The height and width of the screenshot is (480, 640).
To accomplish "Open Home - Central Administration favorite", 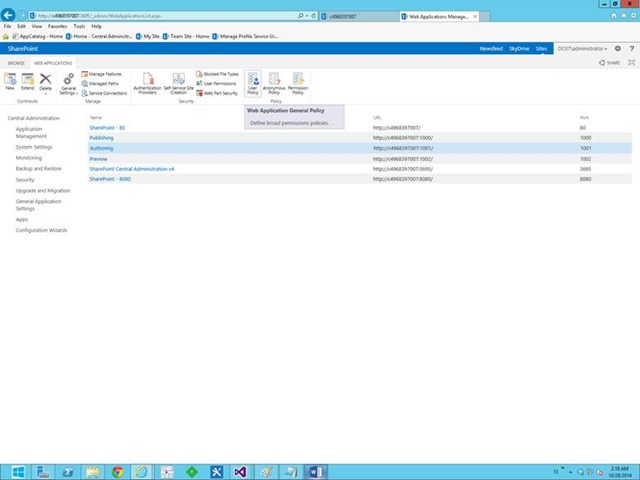I will (99, 36).
